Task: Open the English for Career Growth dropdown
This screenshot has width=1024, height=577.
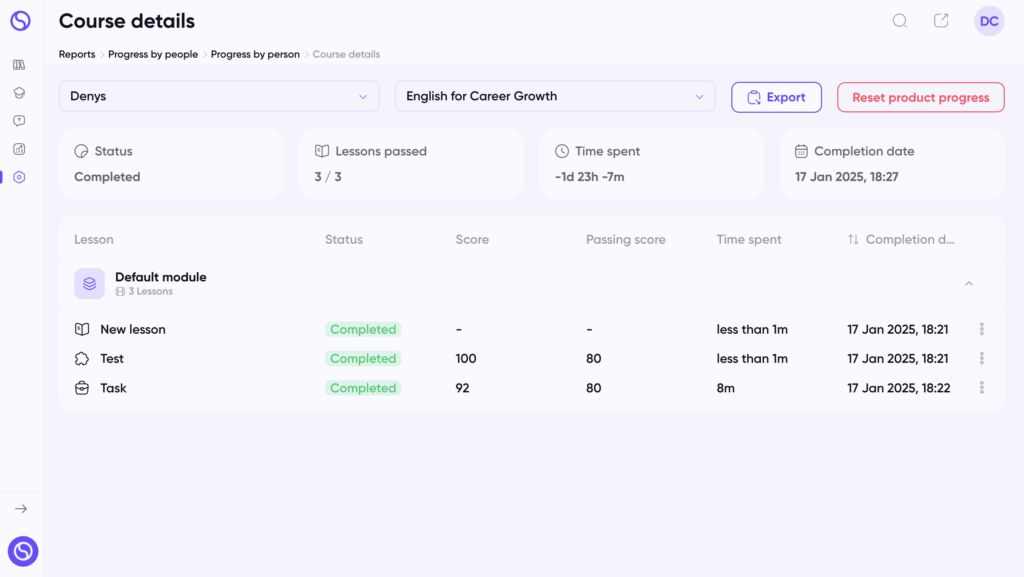Action: coord(554,97)
